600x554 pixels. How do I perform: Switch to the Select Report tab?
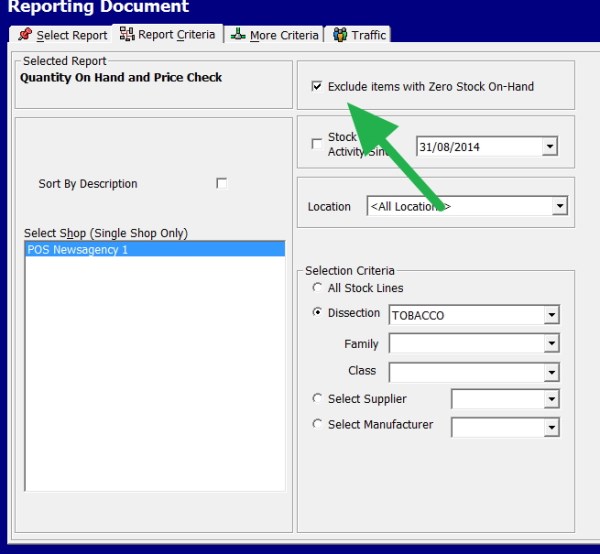(60, 34)
